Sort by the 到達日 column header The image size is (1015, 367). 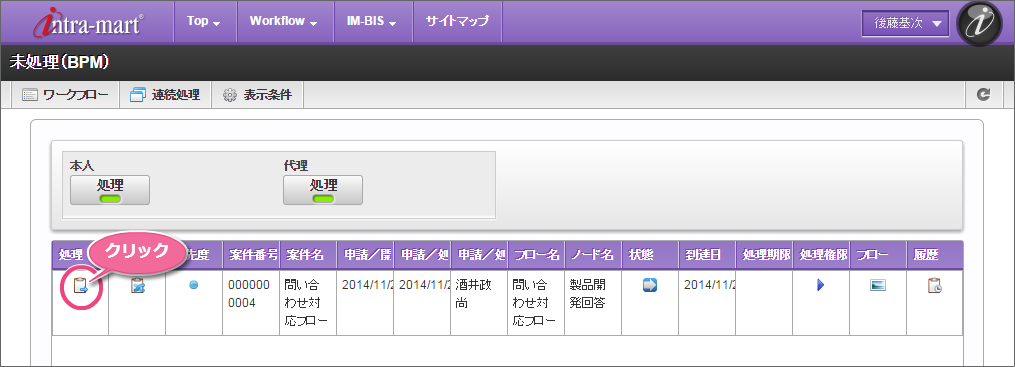pyautogui.click(x=707, y=254)
